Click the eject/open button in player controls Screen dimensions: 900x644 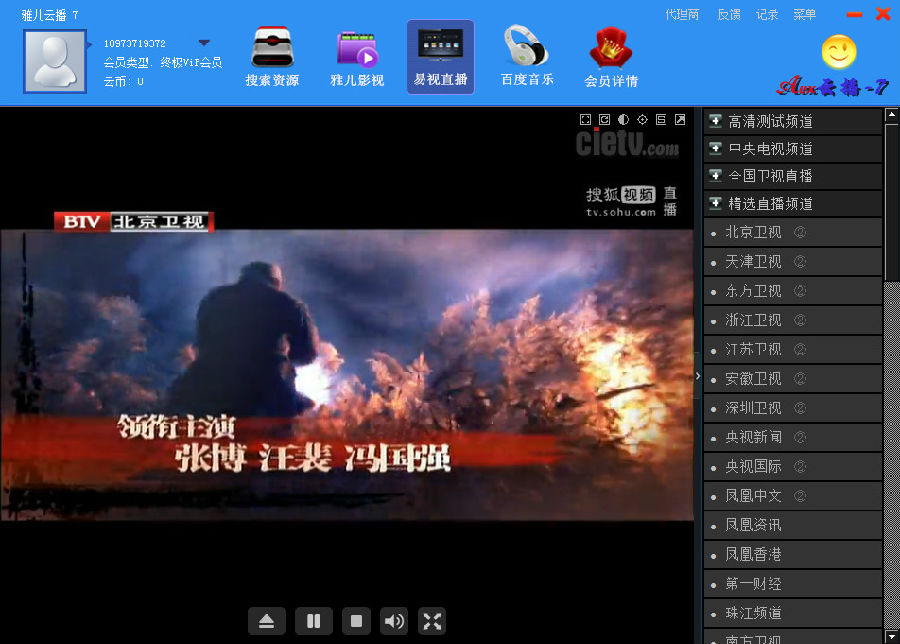coord(267,621)
